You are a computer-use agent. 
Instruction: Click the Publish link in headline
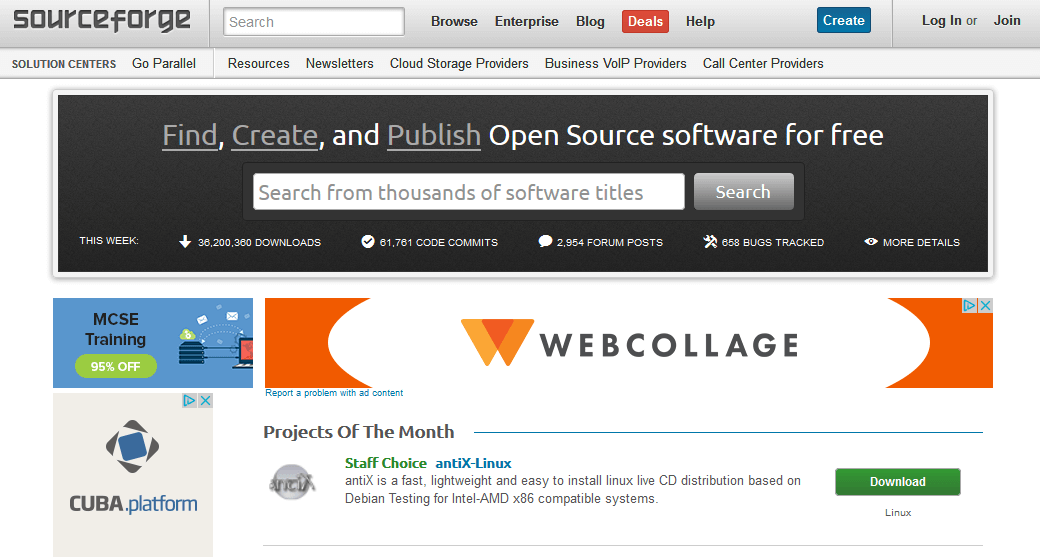click(x=434, y=135)
